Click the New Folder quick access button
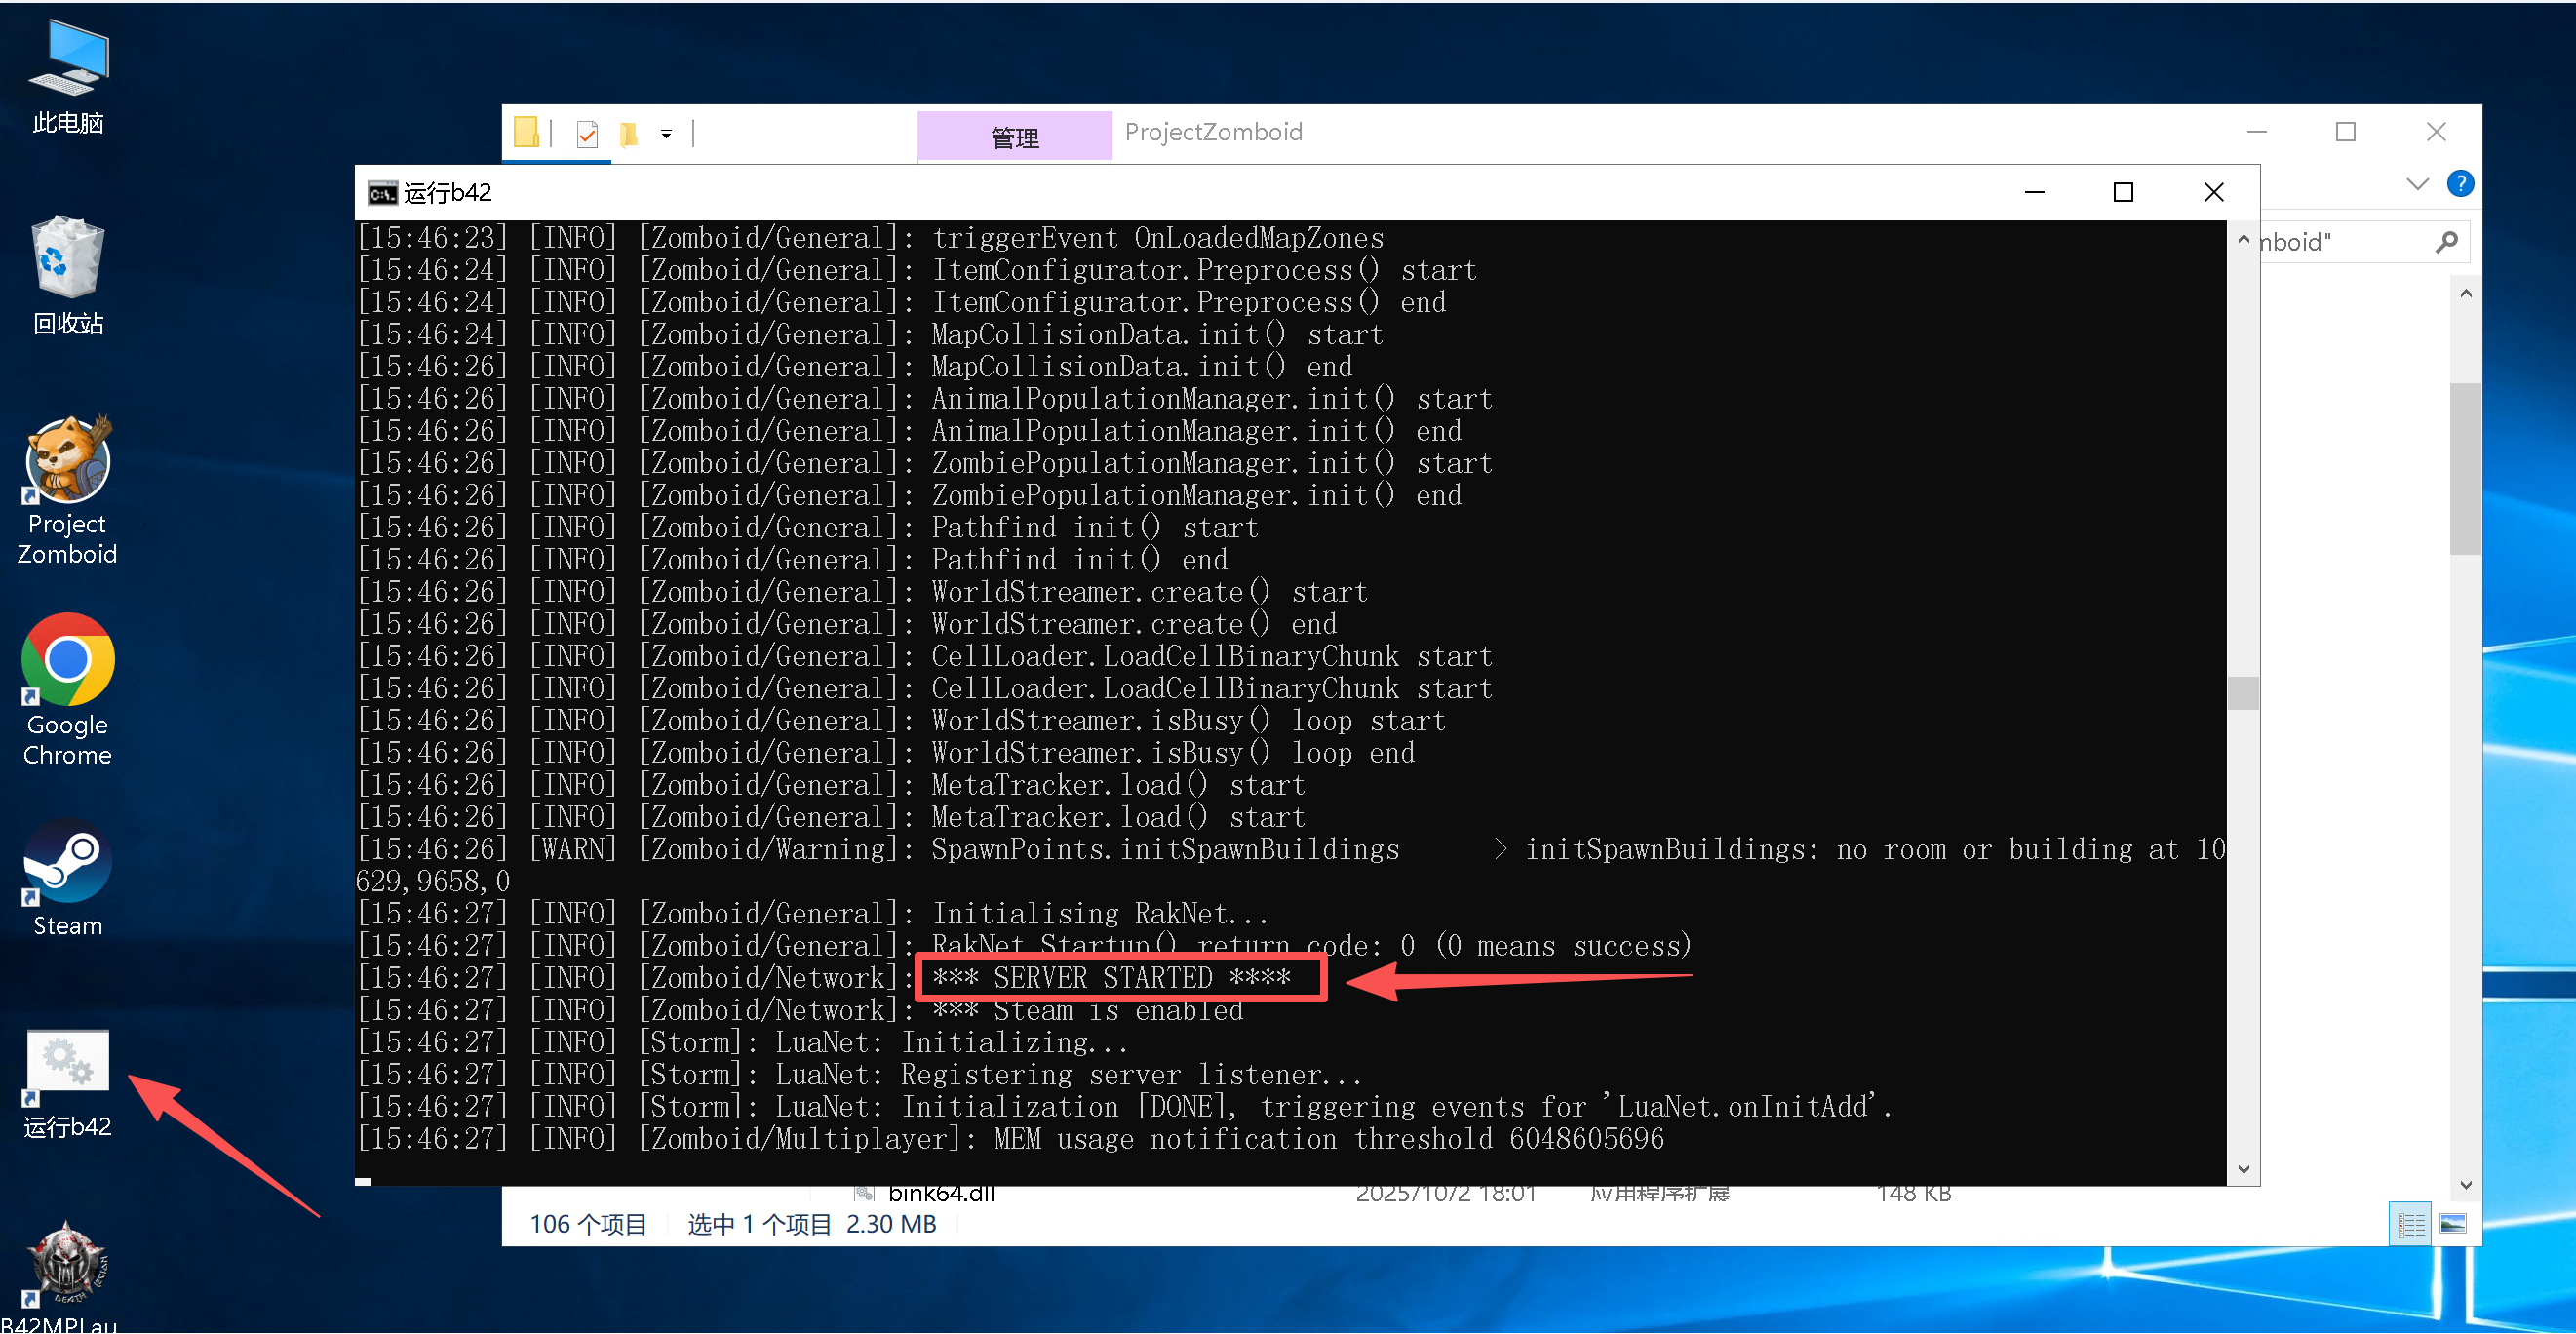This screenshot has width=2576, height=1334. point(628,133)
